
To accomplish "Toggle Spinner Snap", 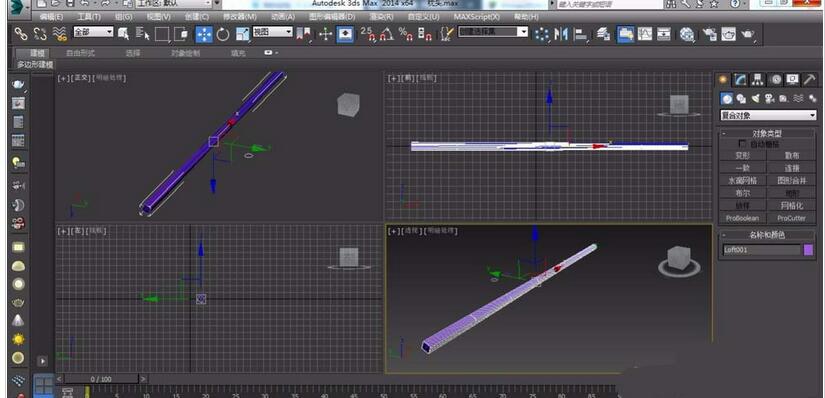I will (x=425, y=35).
